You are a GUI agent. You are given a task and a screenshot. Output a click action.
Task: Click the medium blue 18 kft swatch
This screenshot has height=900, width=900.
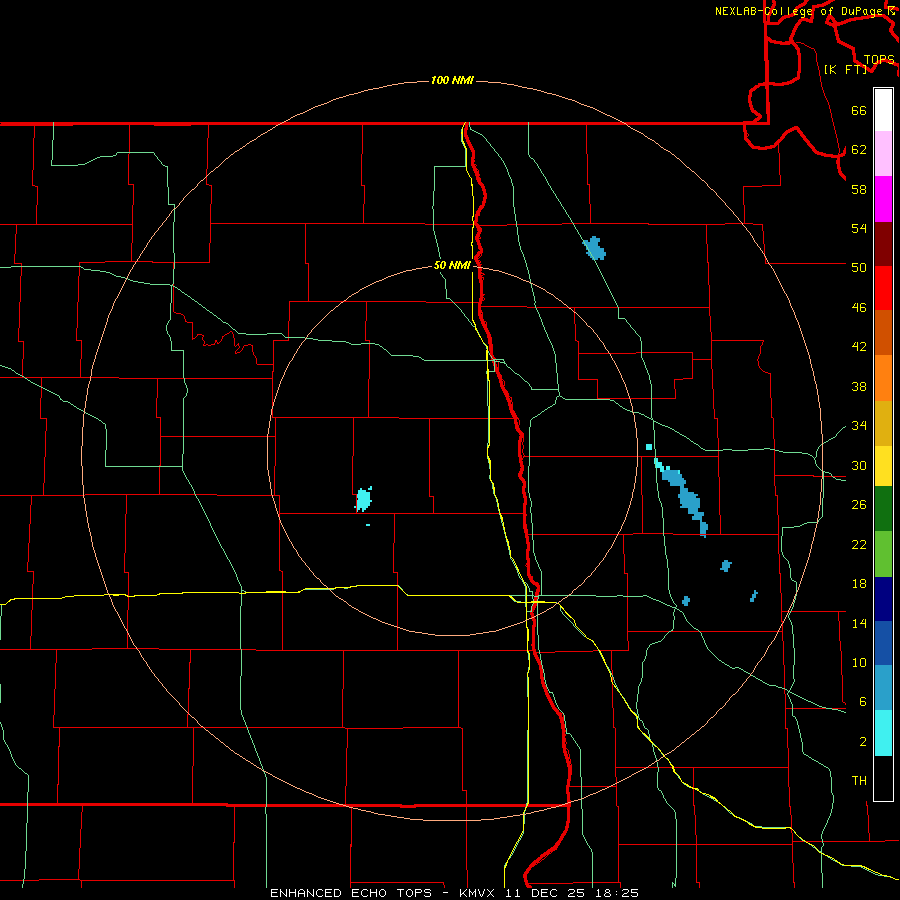pos(883,643)
